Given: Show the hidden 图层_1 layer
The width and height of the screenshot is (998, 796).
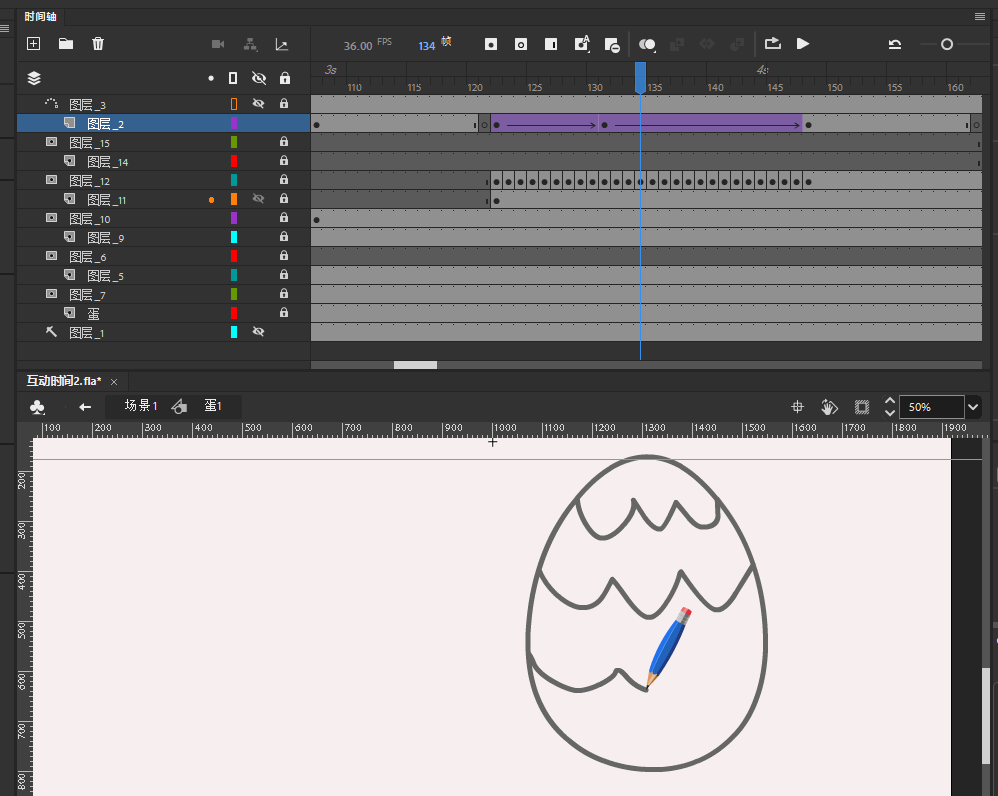Looking at the screenshot, I should pos(258,332).
